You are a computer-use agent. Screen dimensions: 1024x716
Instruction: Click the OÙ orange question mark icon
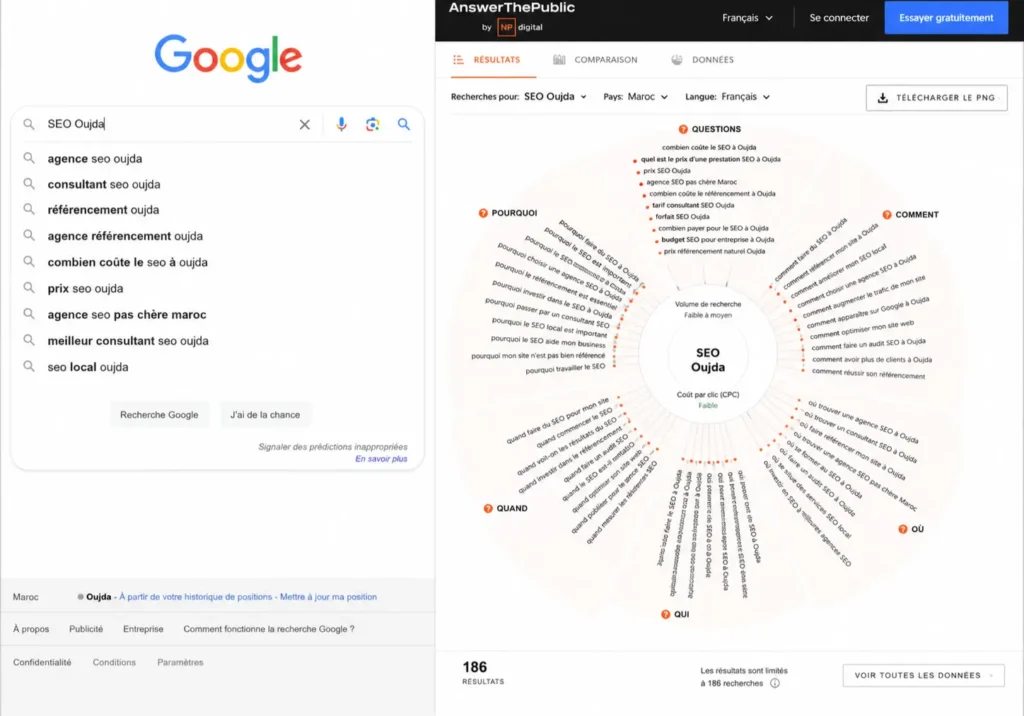click(x=903, y=529)
